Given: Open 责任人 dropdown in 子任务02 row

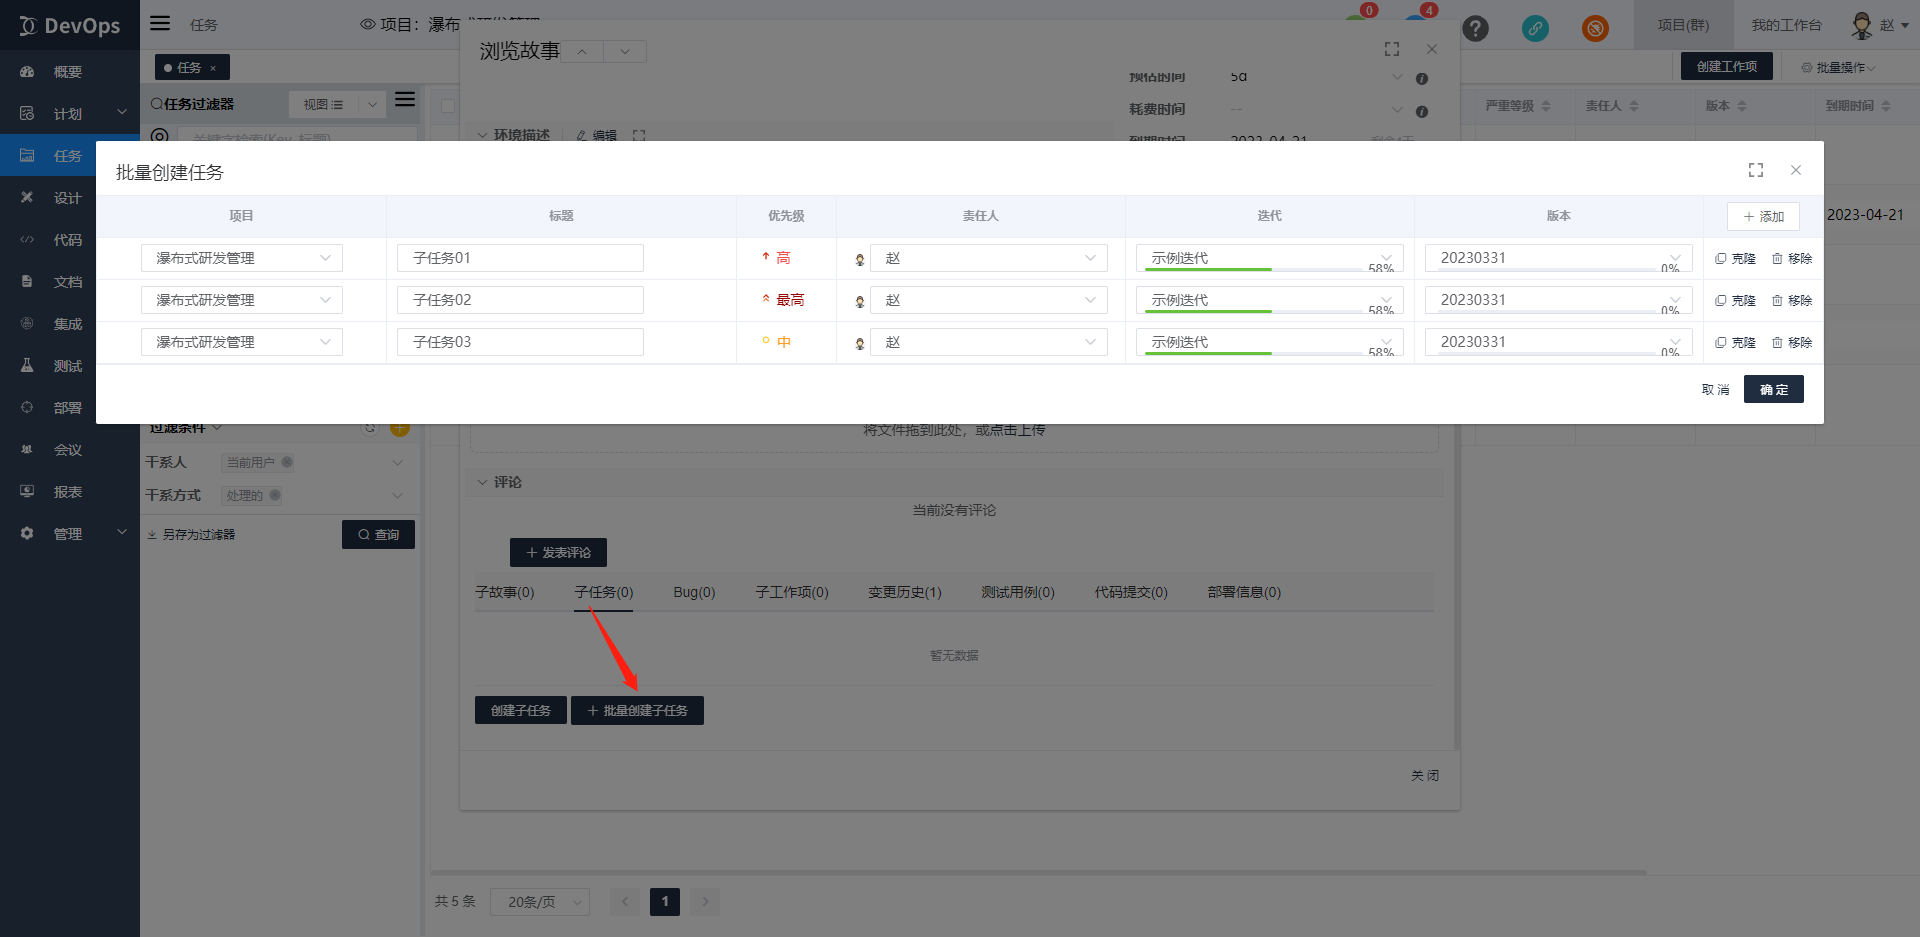Looking at the screenshot, I should coord(988,300).
